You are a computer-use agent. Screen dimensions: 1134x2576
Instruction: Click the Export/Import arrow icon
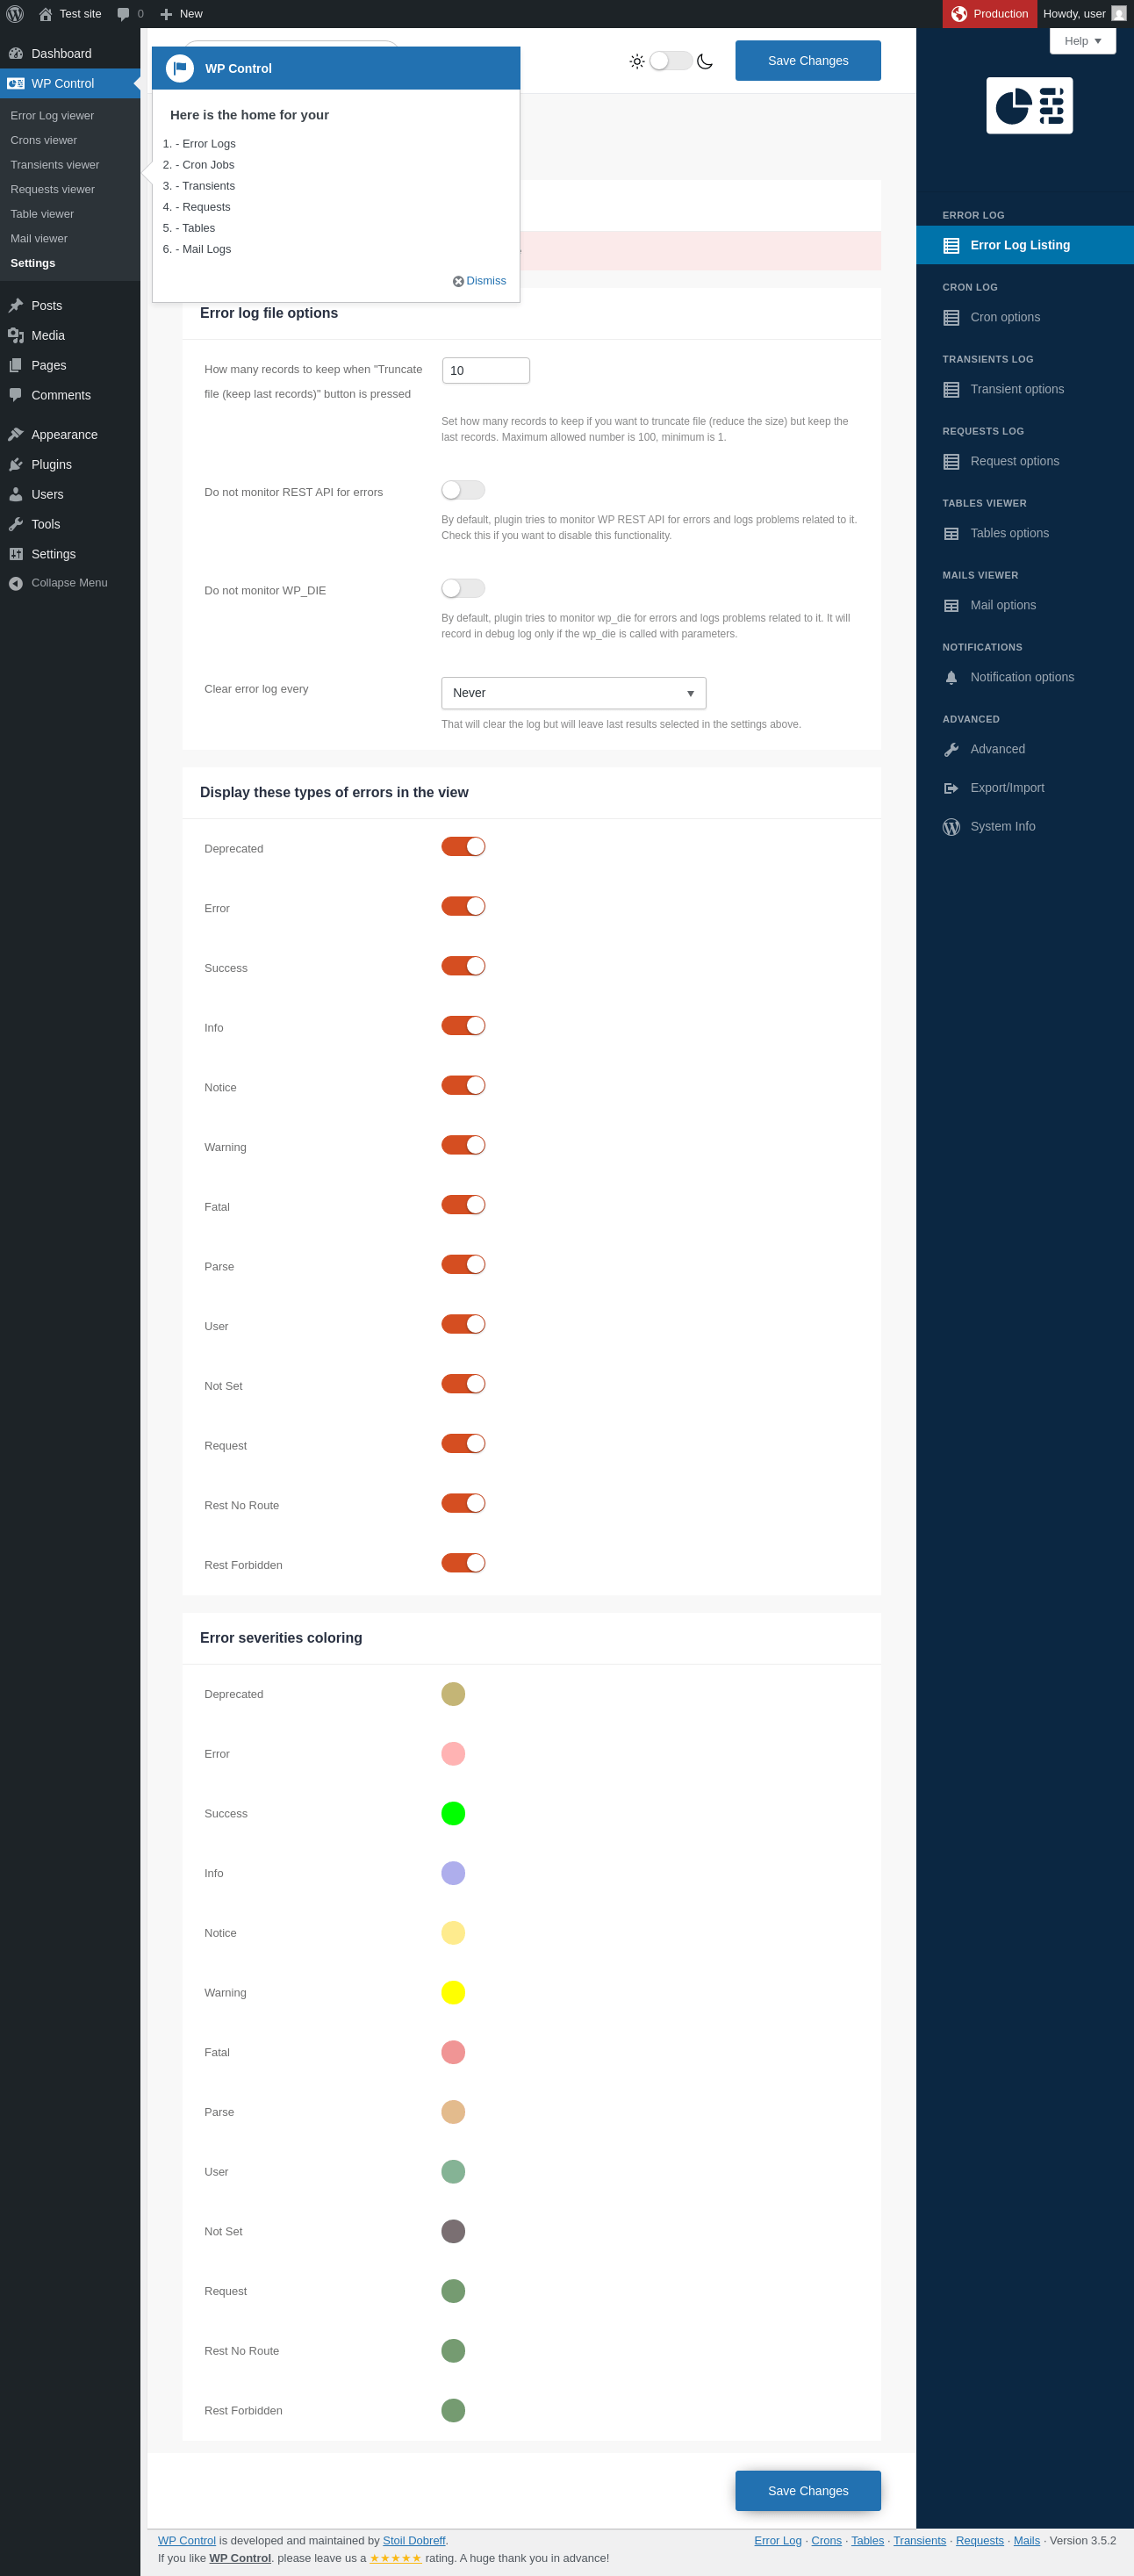coord(951,788)
